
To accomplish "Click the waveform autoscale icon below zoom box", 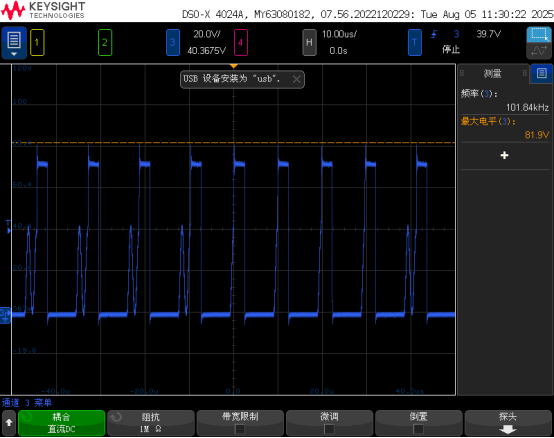I will (x=539, y=51).
